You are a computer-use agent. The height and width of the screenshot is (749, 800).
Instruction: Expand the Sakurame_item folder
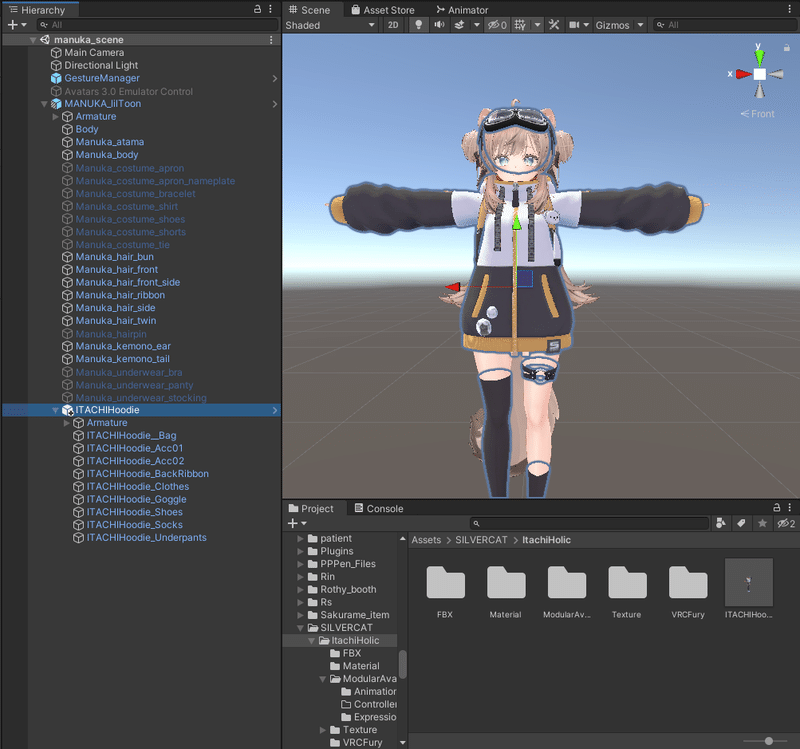click(300, 615)
